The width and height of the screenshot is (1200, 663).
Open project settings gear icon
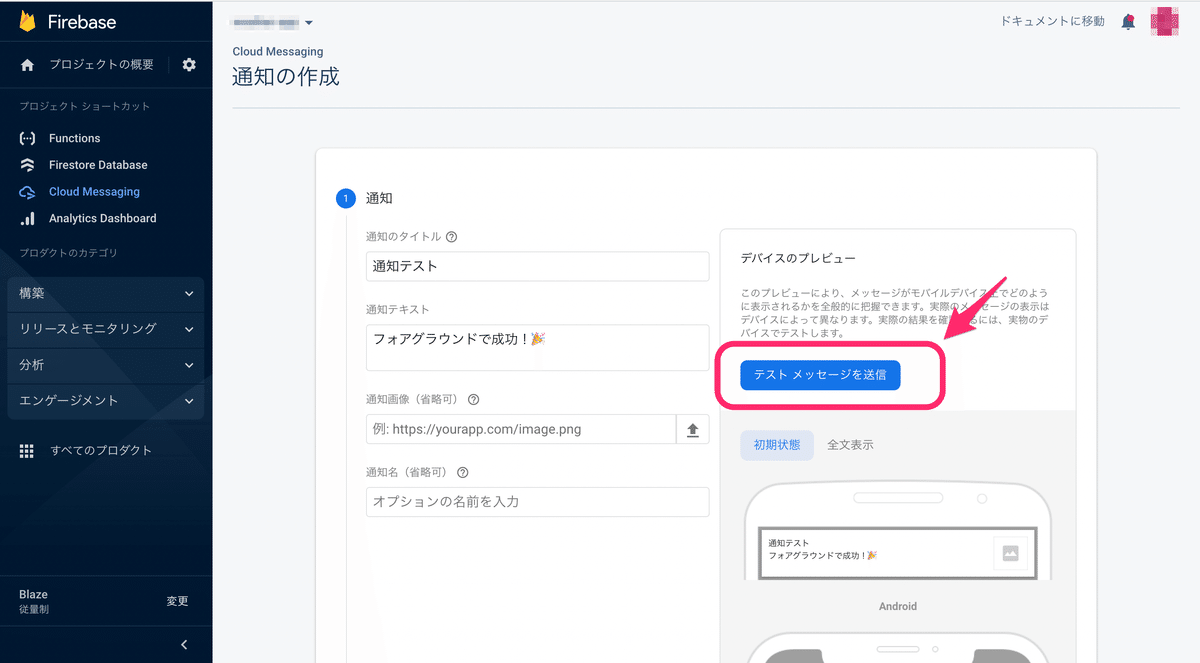189,65
